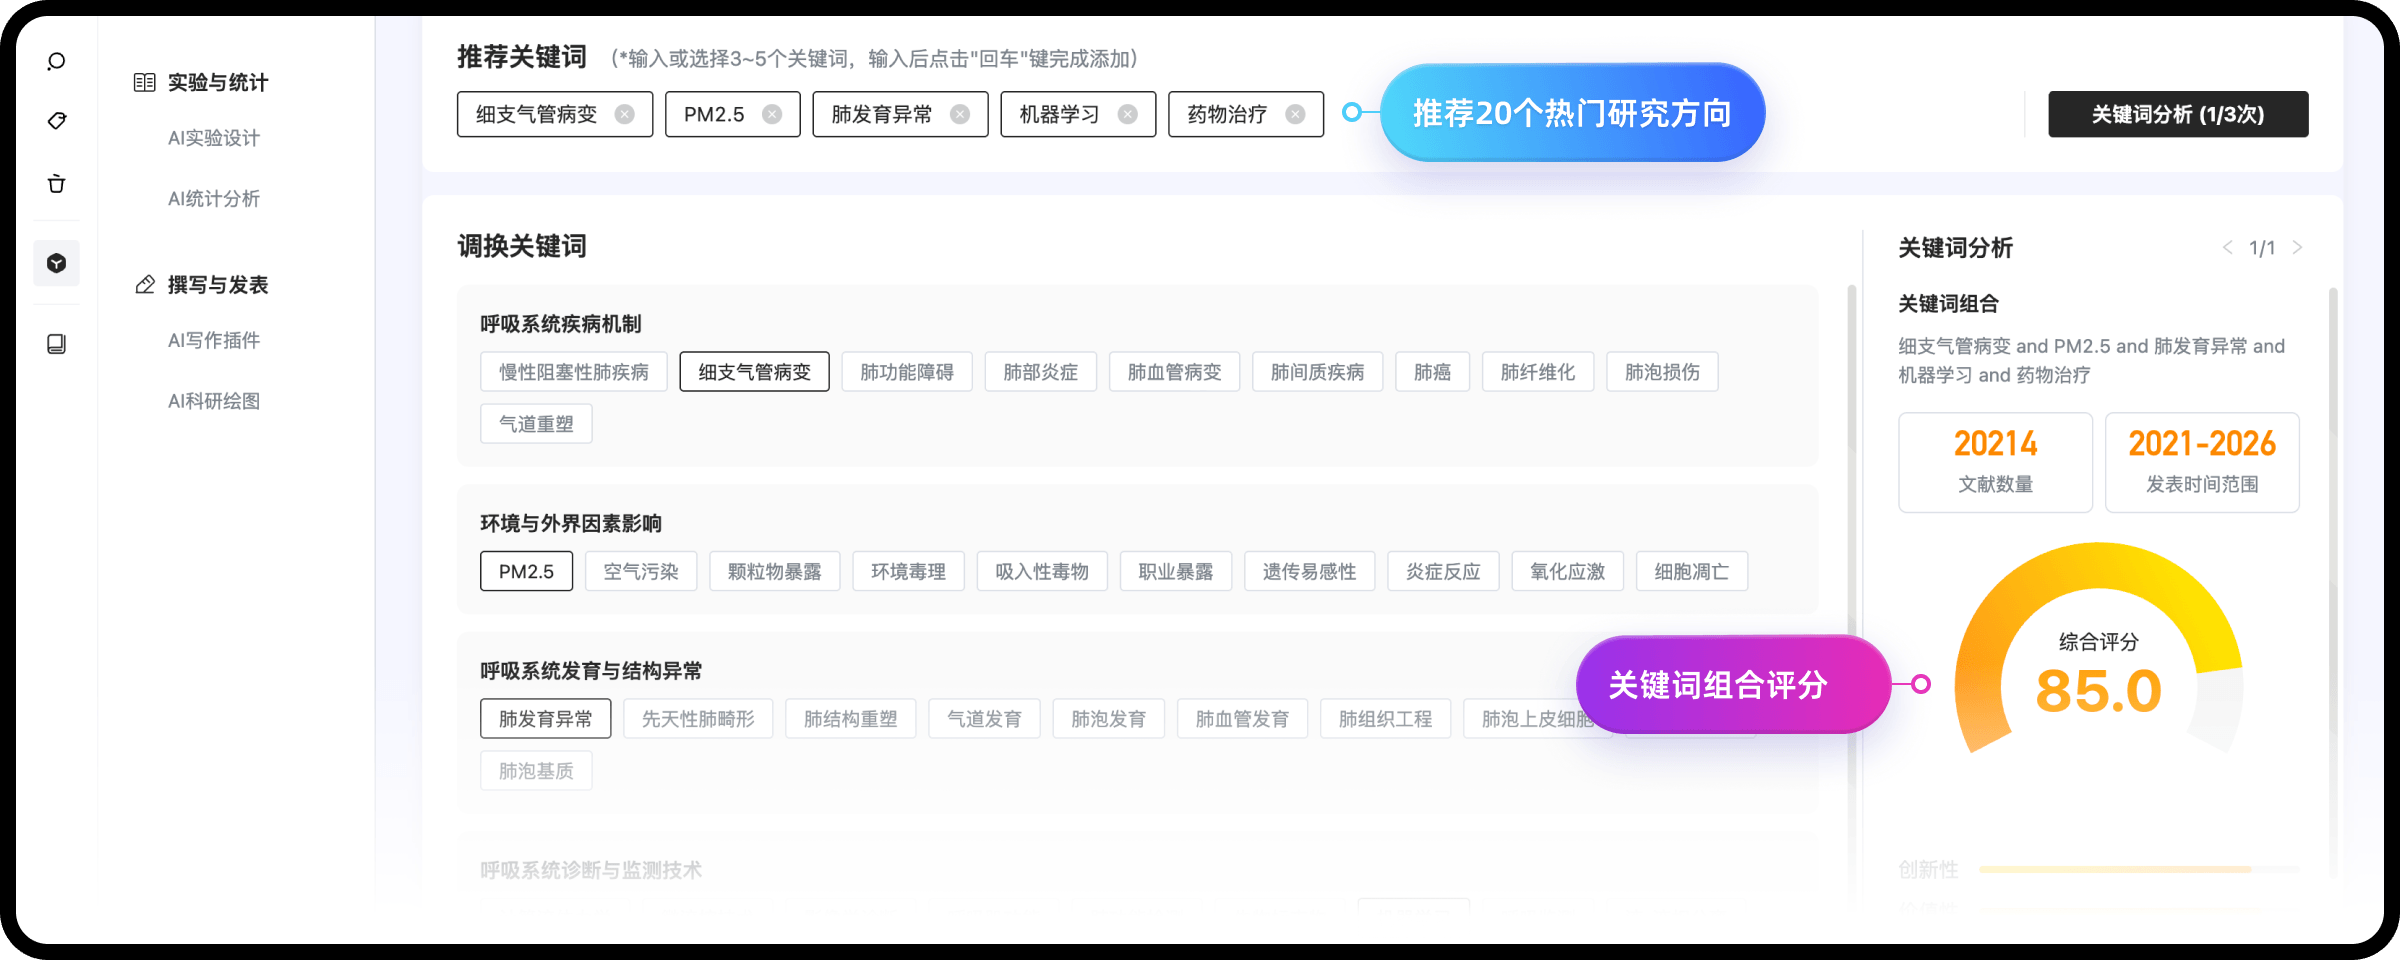Open the chat bubble icon in sidebar
Viewport: 2400px width, 960px height.
tap(56, 61)
